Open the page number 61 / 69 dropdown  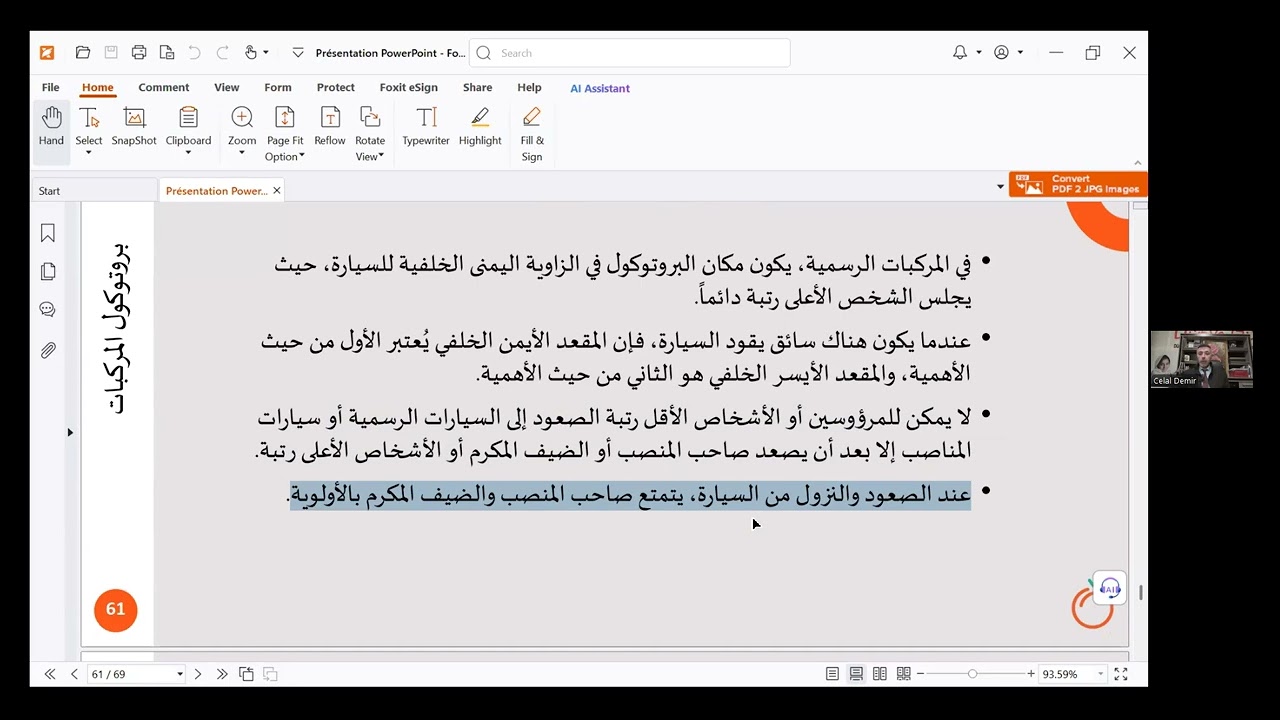click(180, 674)
